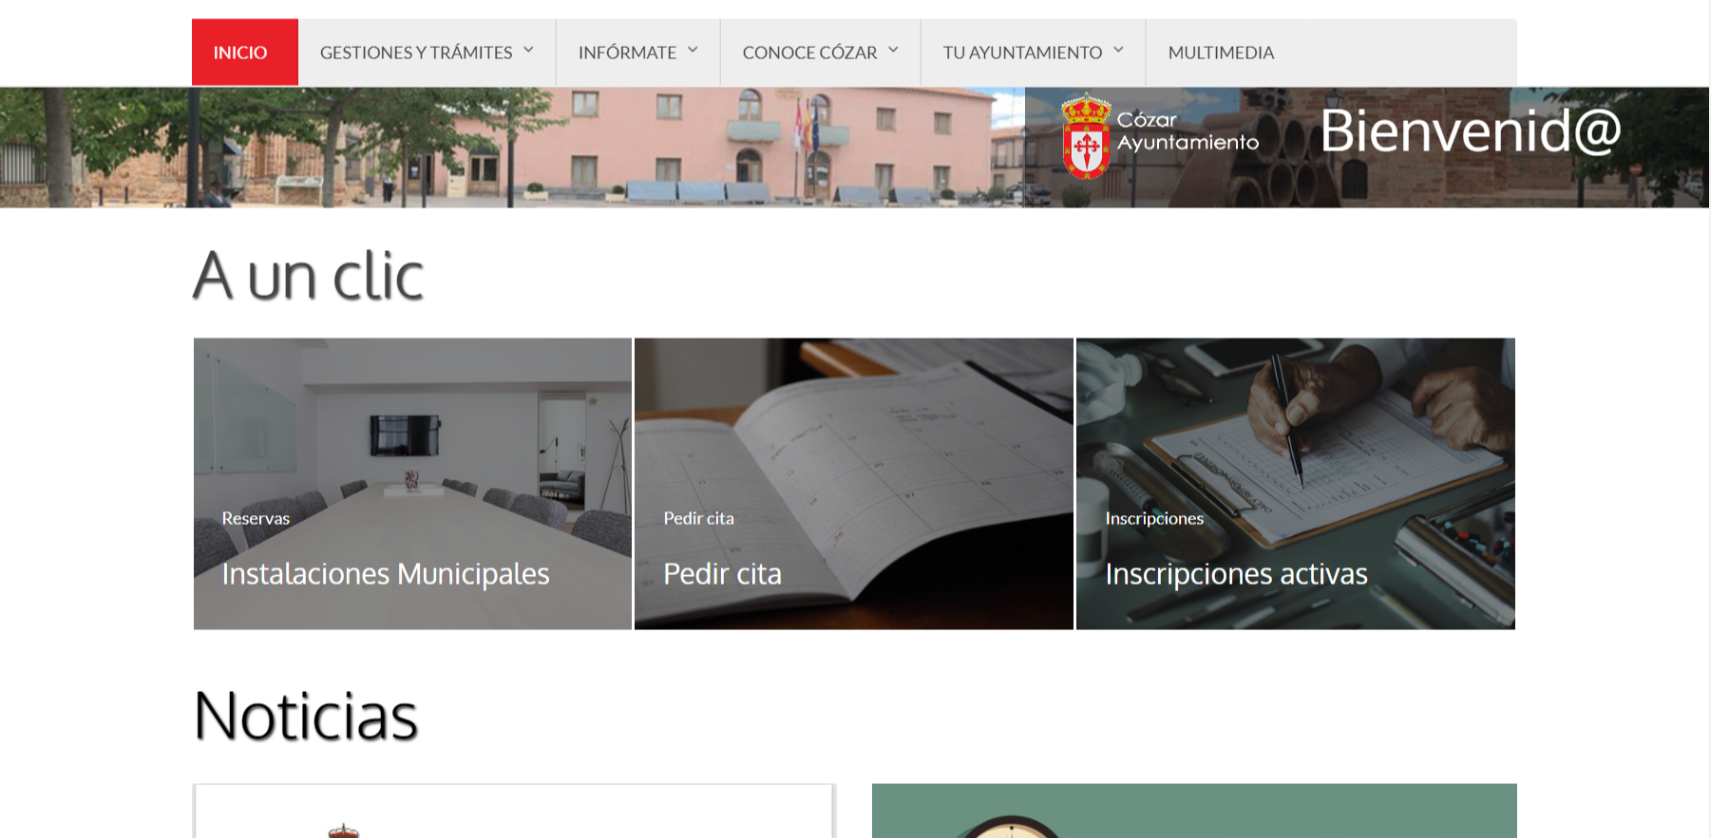Click the Noticias section heading
Image resolution: width=1711 pixels, height=838 pixels.
305,716
